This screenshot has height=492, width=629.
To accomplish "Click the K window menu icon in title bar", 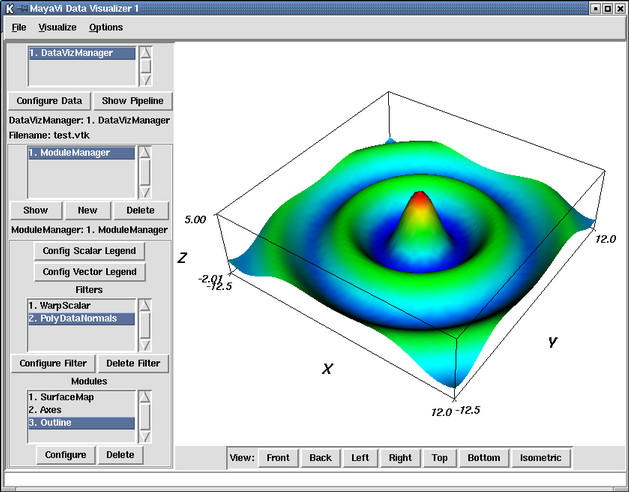I will pyautogui.click(x=9, y=8).
